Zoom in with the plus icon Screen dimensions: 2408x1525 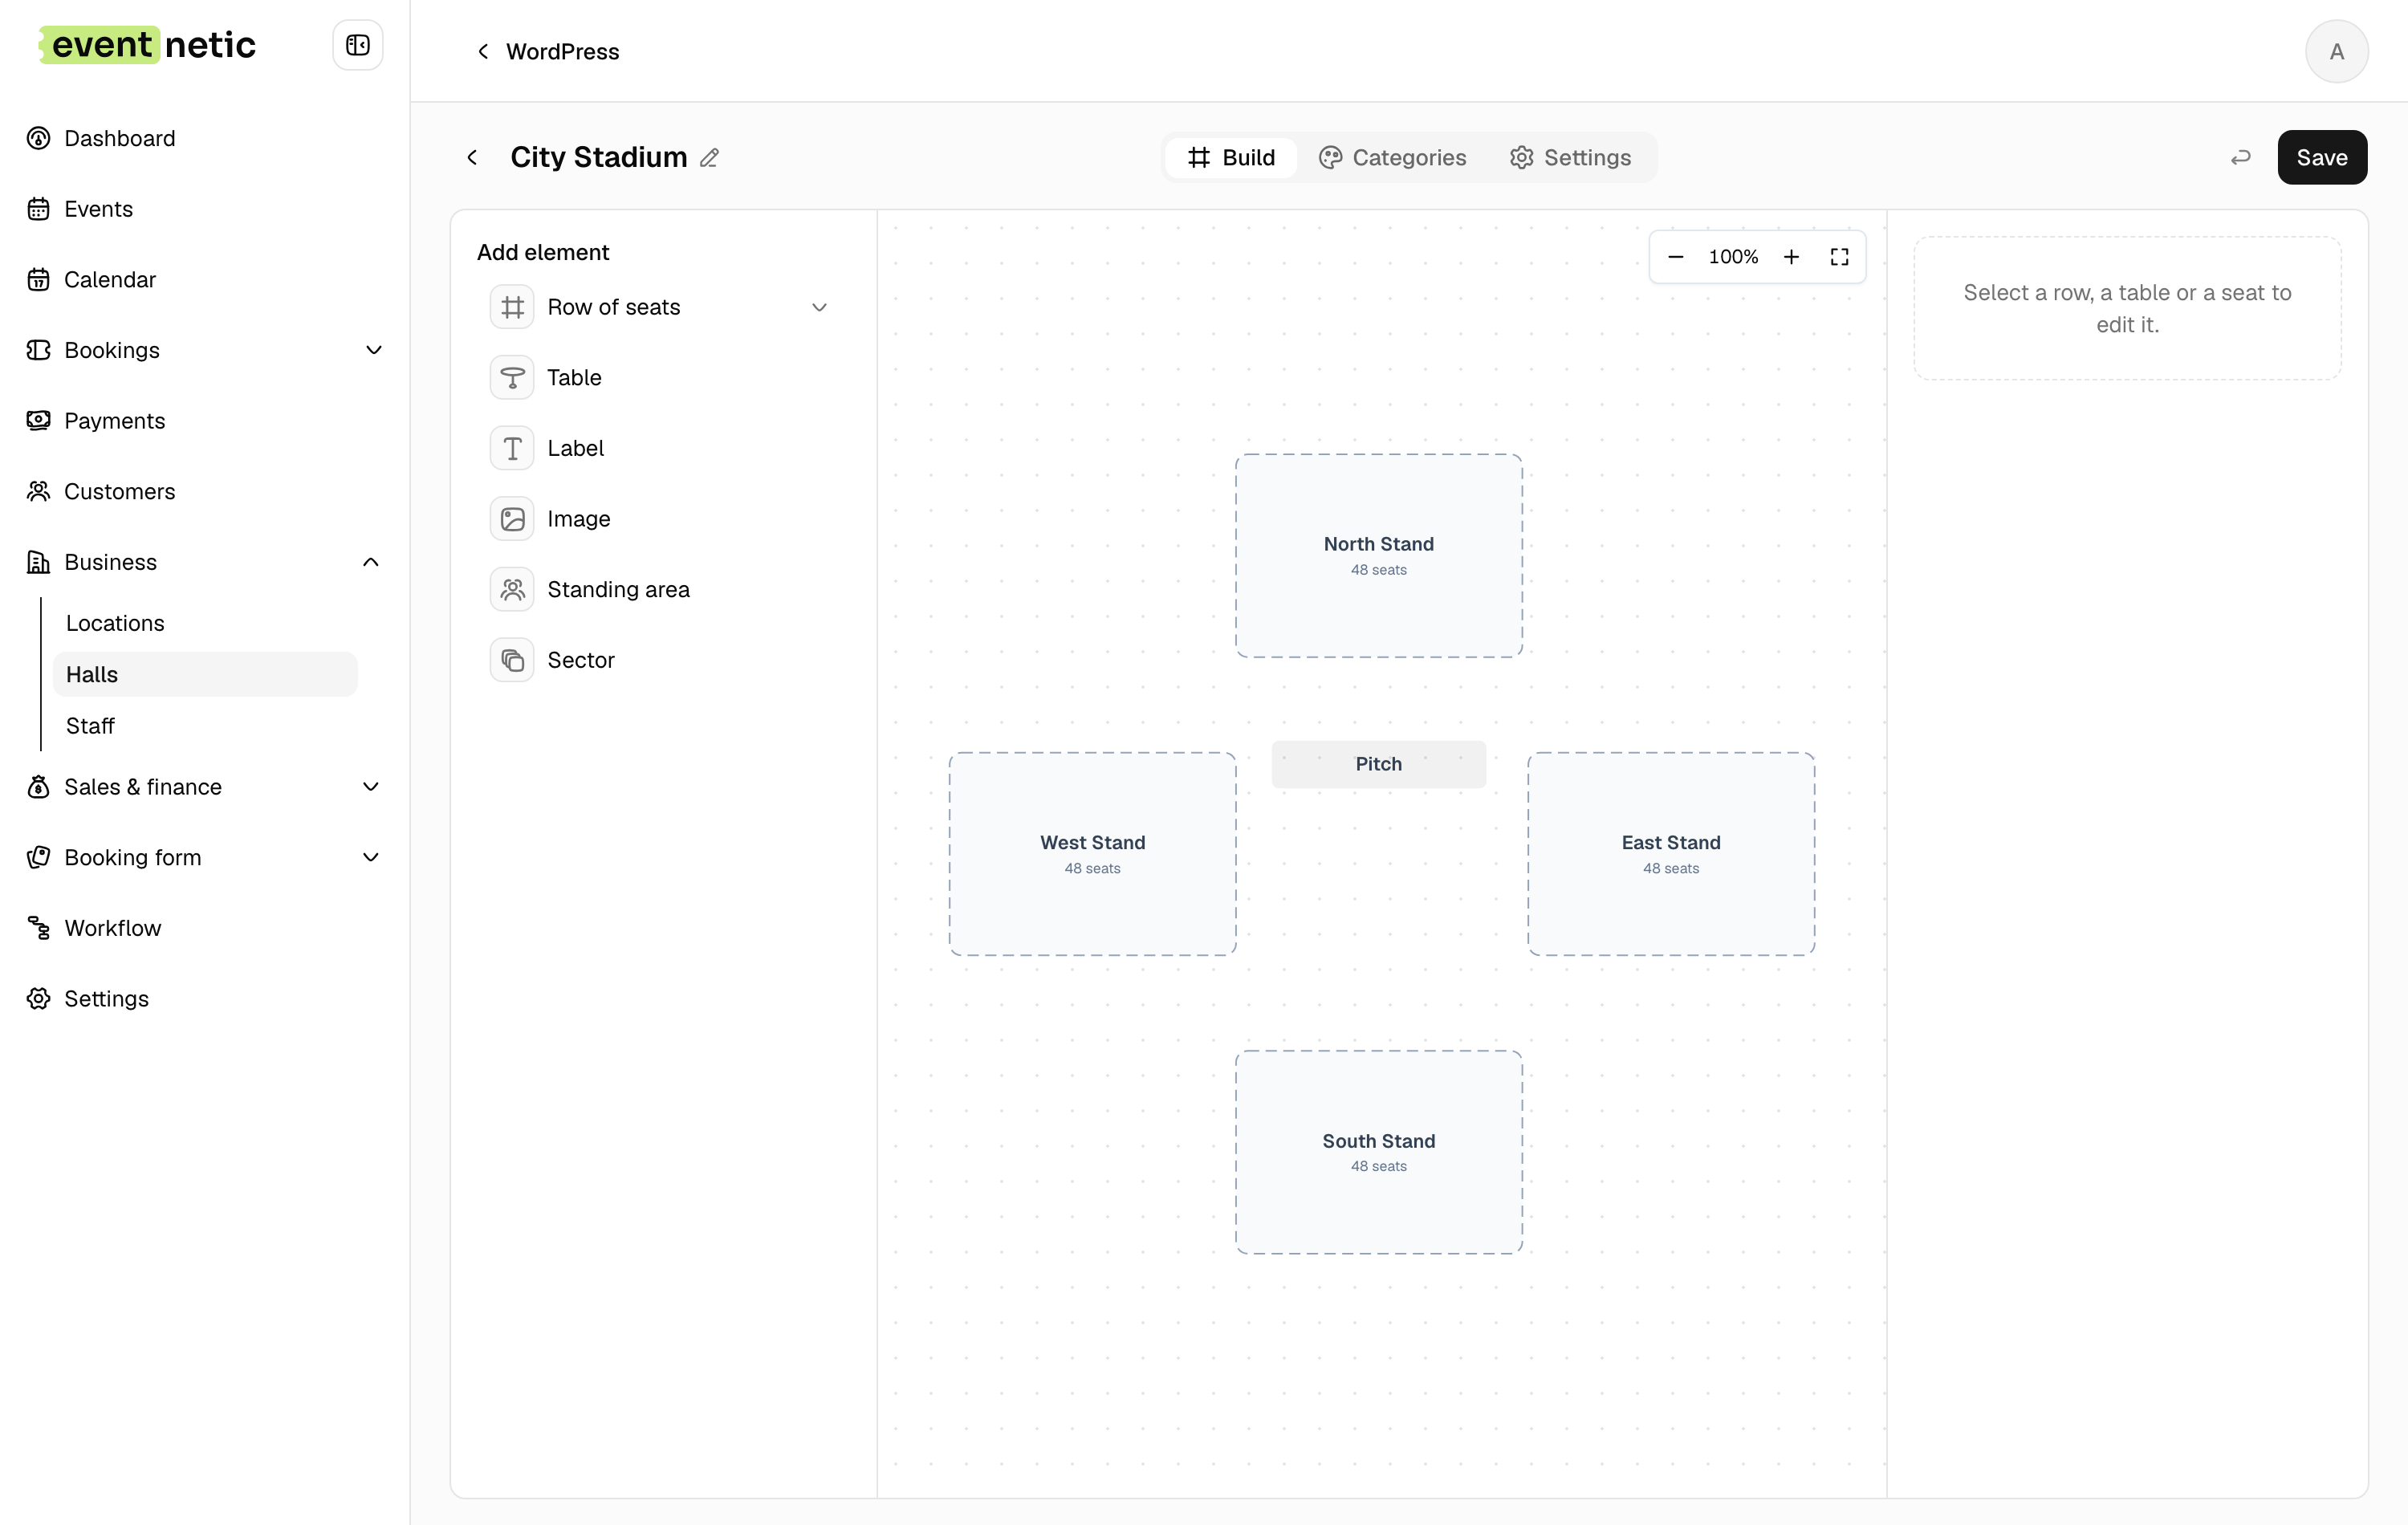coord(1791,257)
